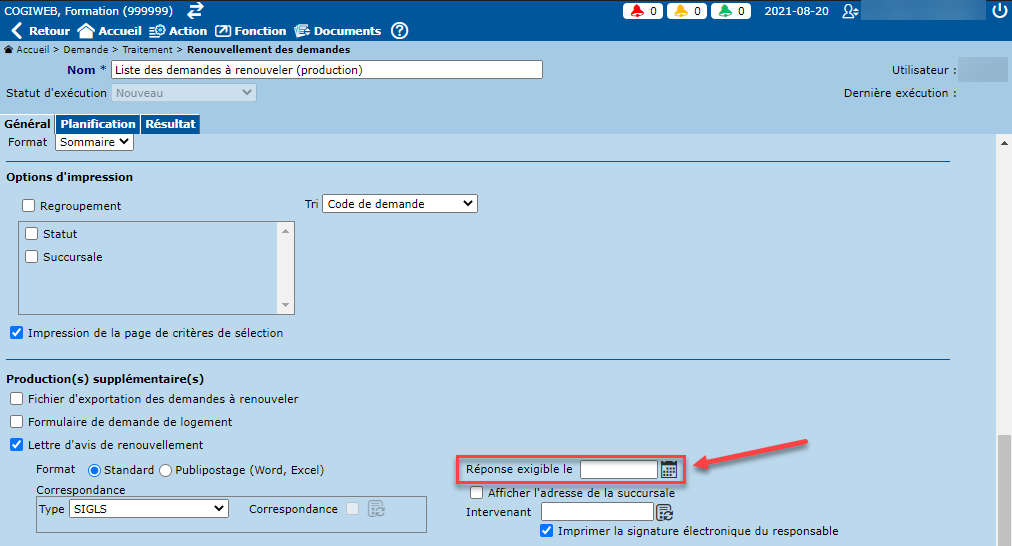1012x546 pixels.
Task: Click the red alert bell indicator
Action: coord(643,11)
